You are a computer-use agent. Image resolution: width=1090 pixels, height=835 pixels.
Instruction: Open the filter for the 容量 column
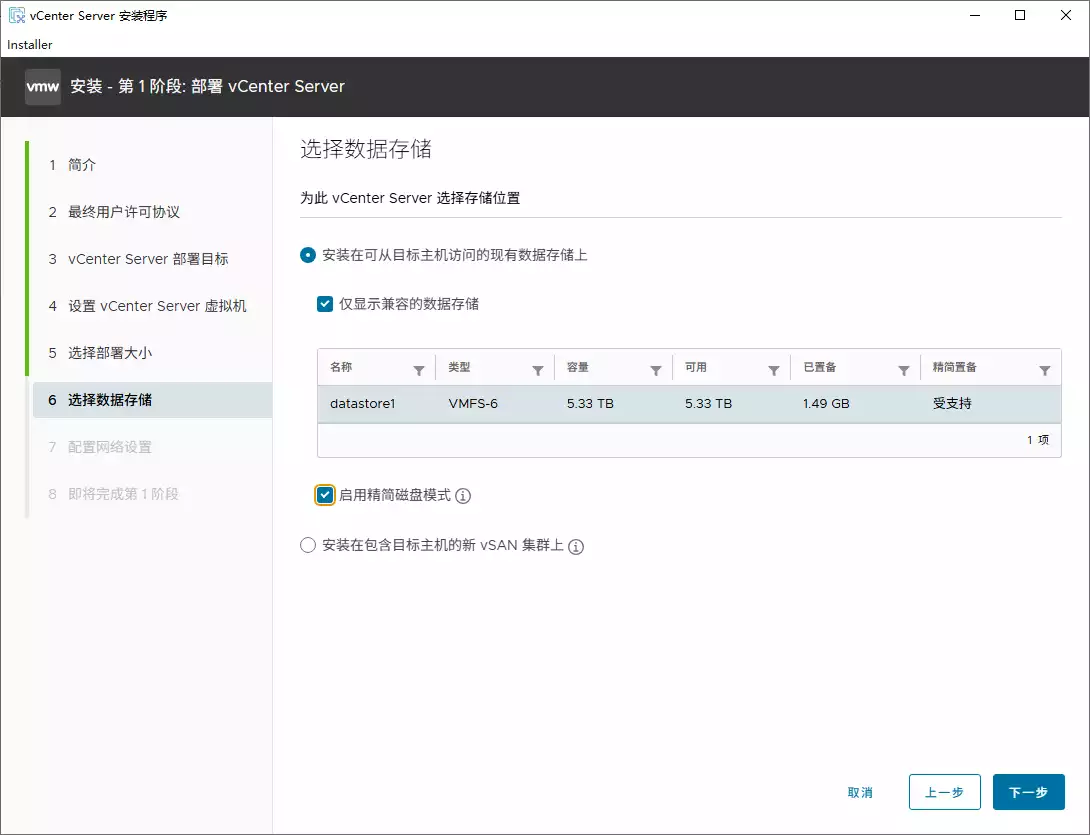pyautogui.click(x=656, y=371)
